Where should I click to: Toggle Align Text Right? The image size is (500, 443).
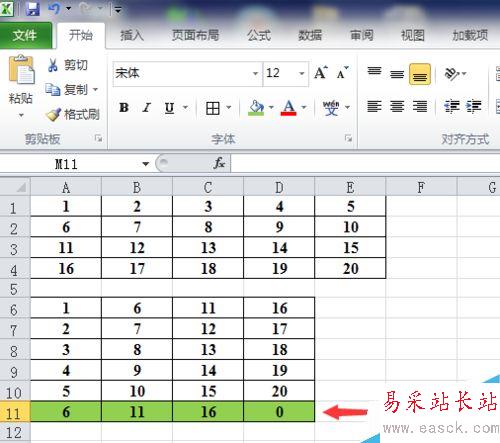(x=420, y=107)
